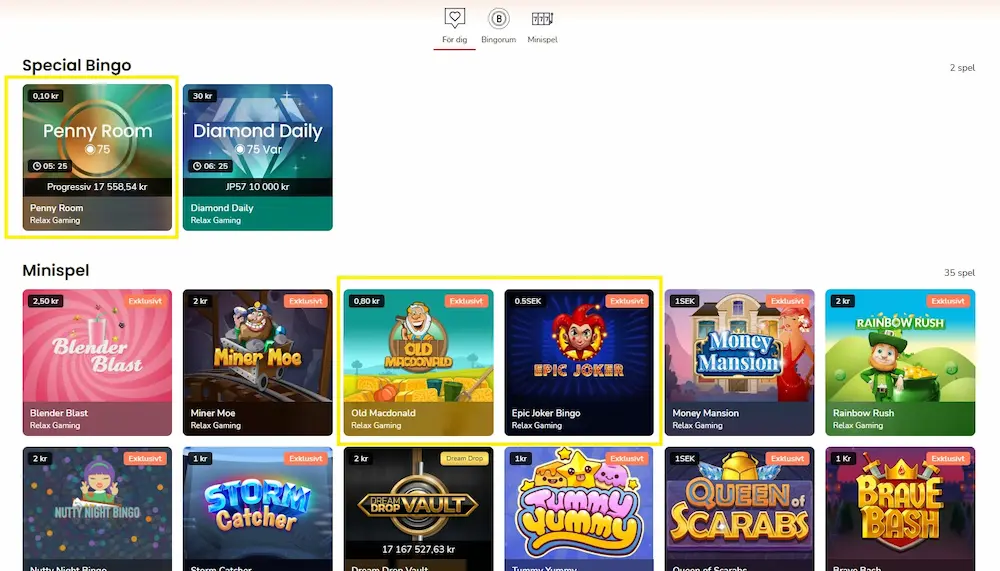Click the 30 kr price tag
1000x571 pixels.
coord(203,96)
